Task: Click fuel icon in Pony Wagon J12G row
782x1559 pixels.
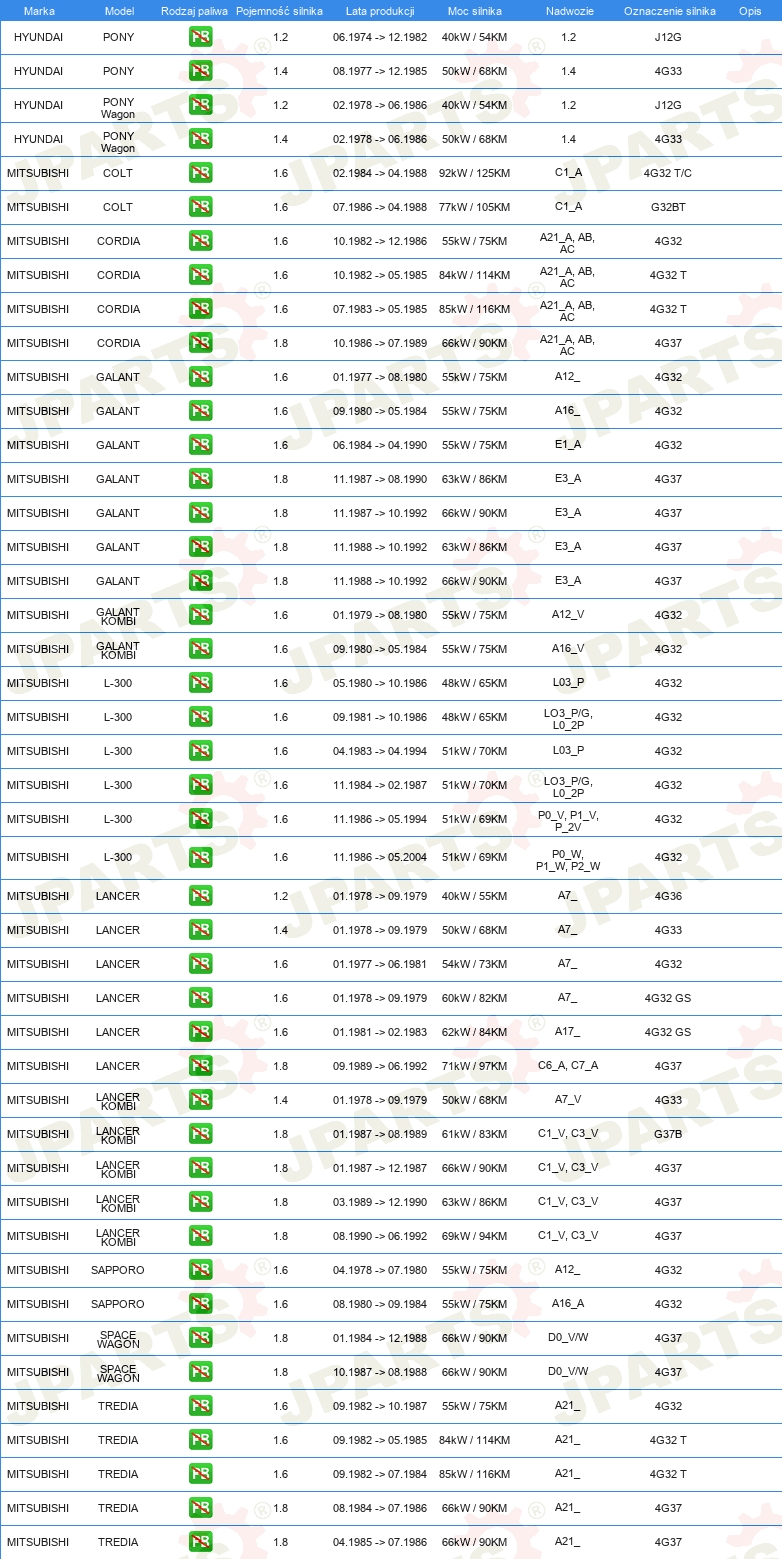Action: (200, 105)
